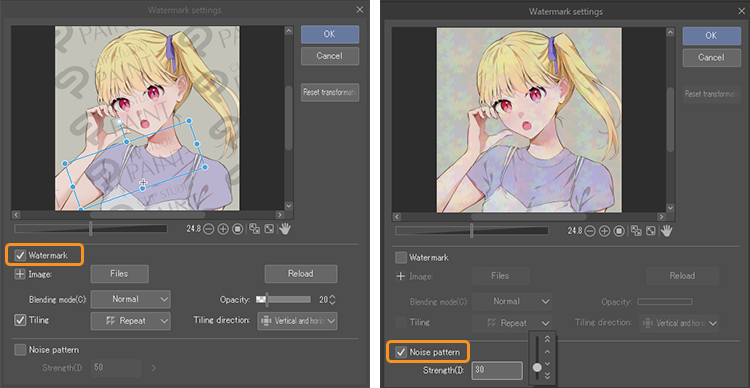Uncheck the Tiling checkbox in left dialog
The image size is (750, 388).
point(20,320)
